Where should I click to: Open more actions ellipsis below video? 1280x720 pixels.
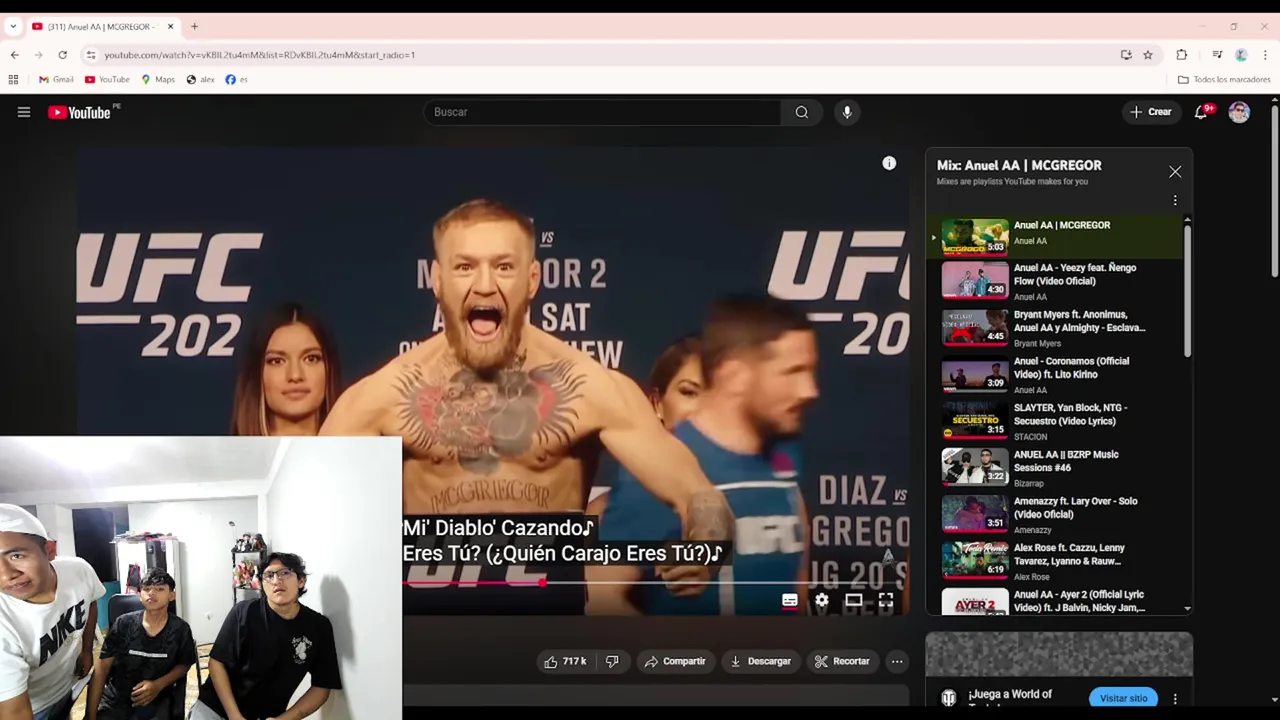click(897, 661)
